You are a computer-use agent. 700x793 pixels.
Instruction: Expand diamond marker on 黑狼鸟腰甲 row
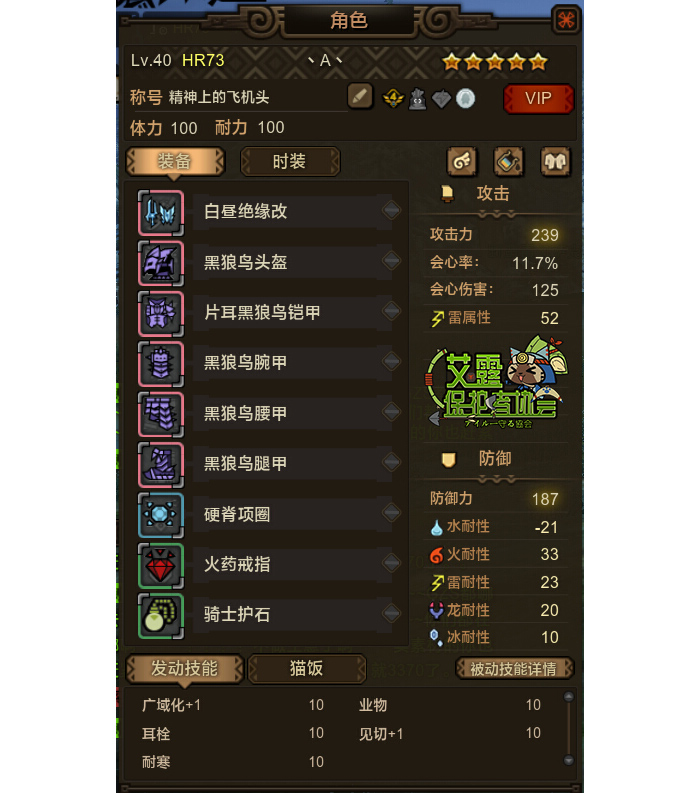pos(391,412)
